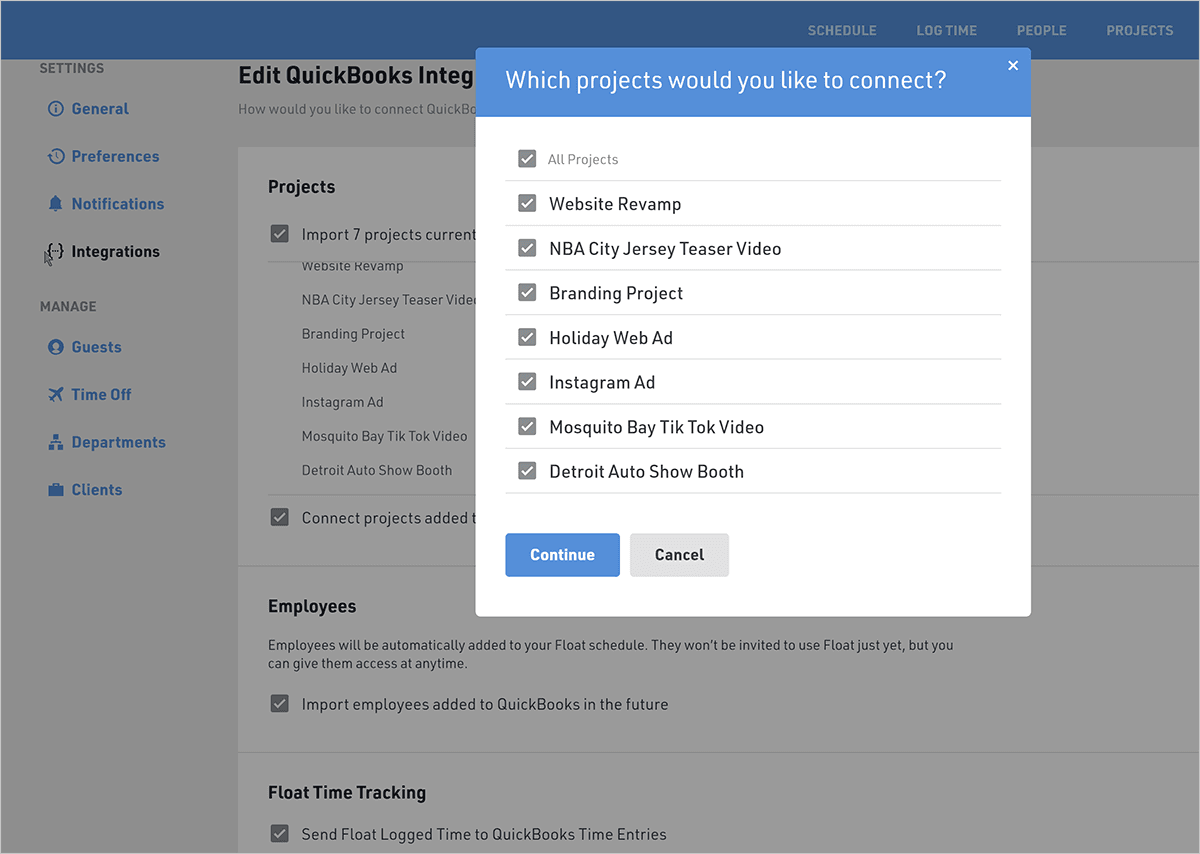Screen dimensions: 1200x854
Task: Select the Mosquito Bay Tik Tok Video row label
Action: click(656, 427)
